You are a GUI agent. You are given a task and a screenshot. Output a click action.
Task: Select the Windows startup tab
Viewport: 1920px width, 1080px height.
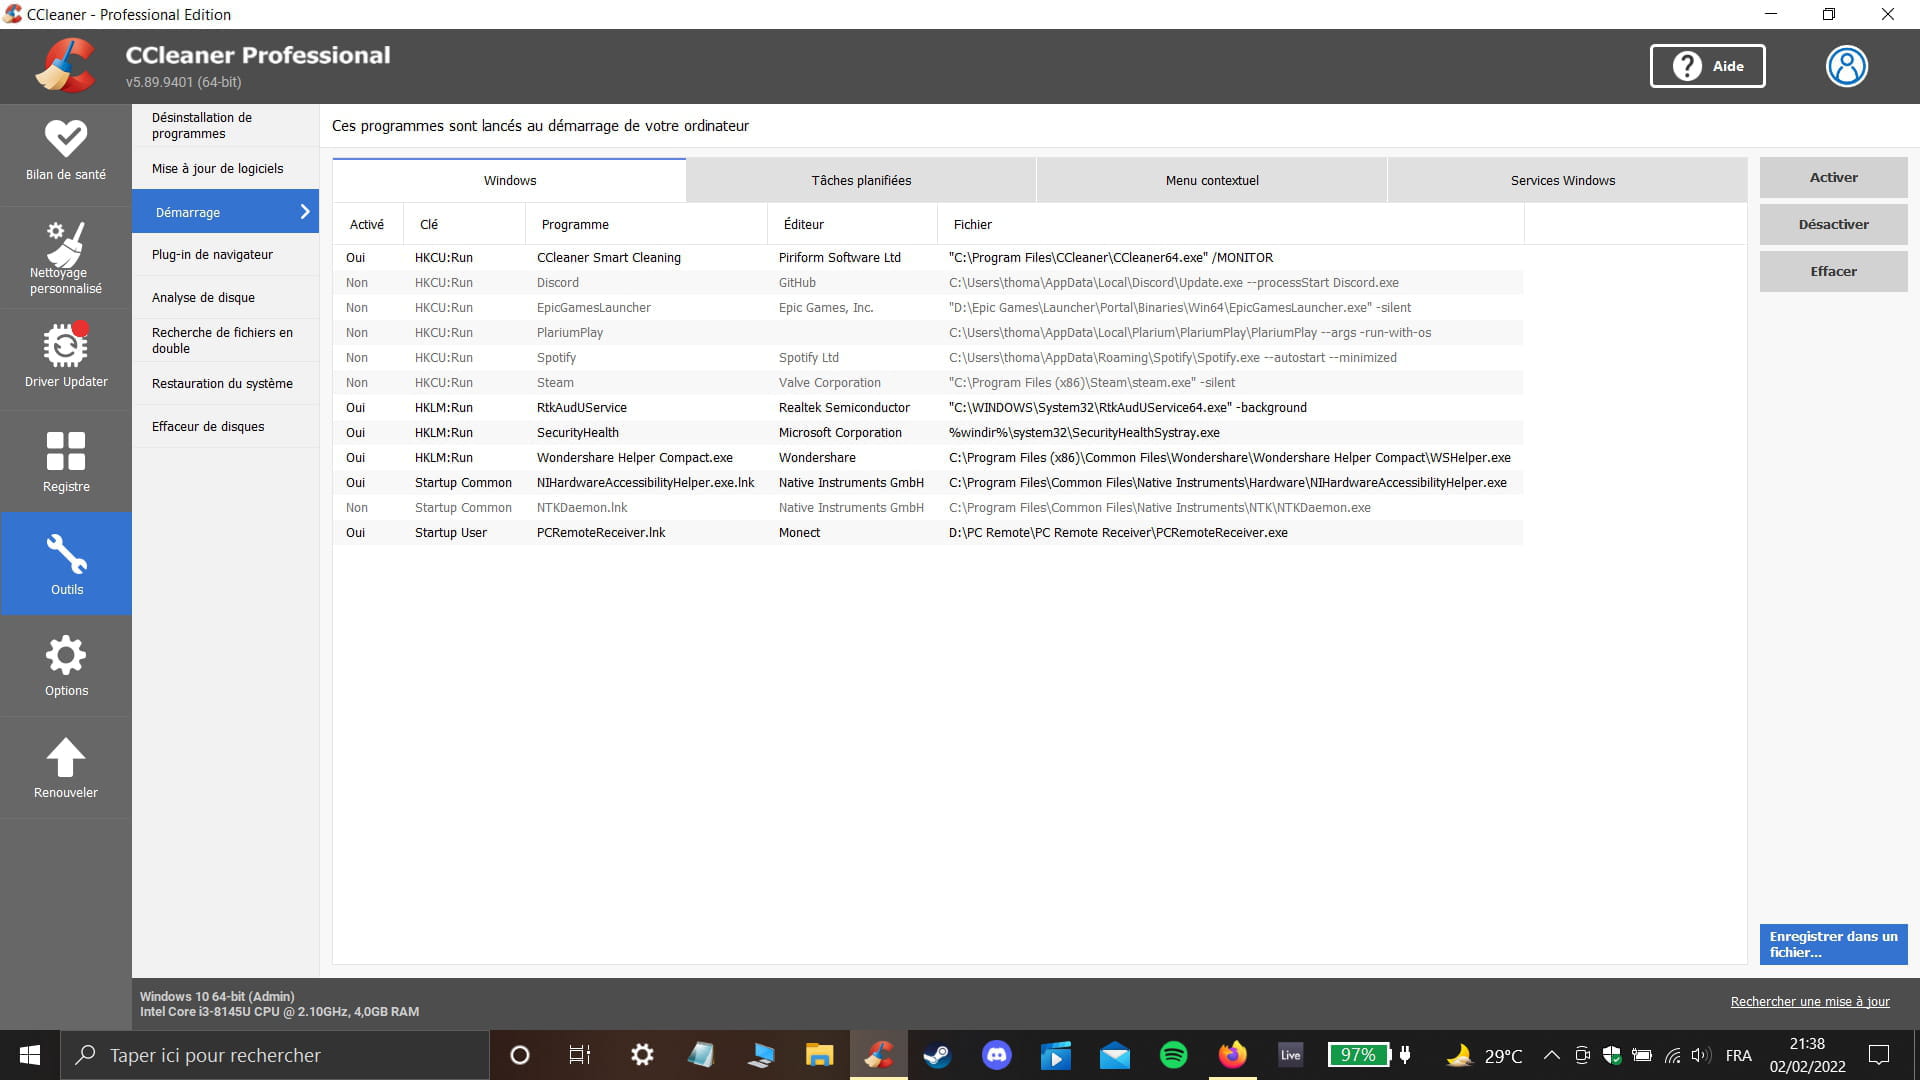coord(510,180)
